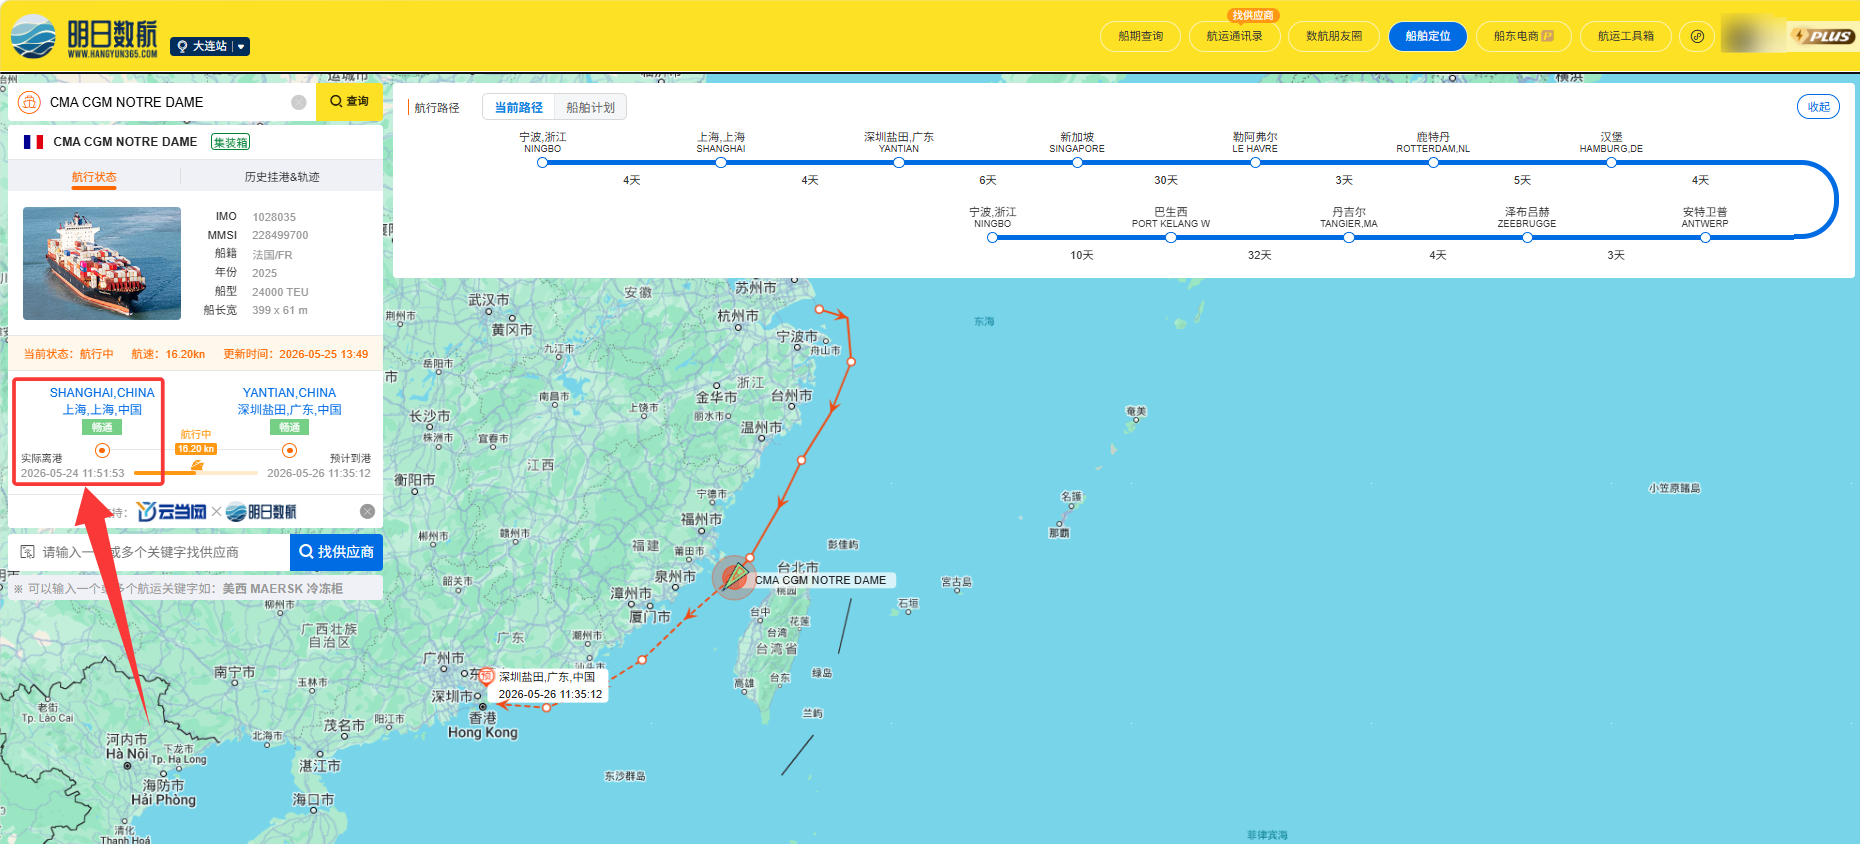This screenshot has width=1860, height=844.
Task: Switch to the 历史挂港&轨迹 tab
Action: coord(282,177)
